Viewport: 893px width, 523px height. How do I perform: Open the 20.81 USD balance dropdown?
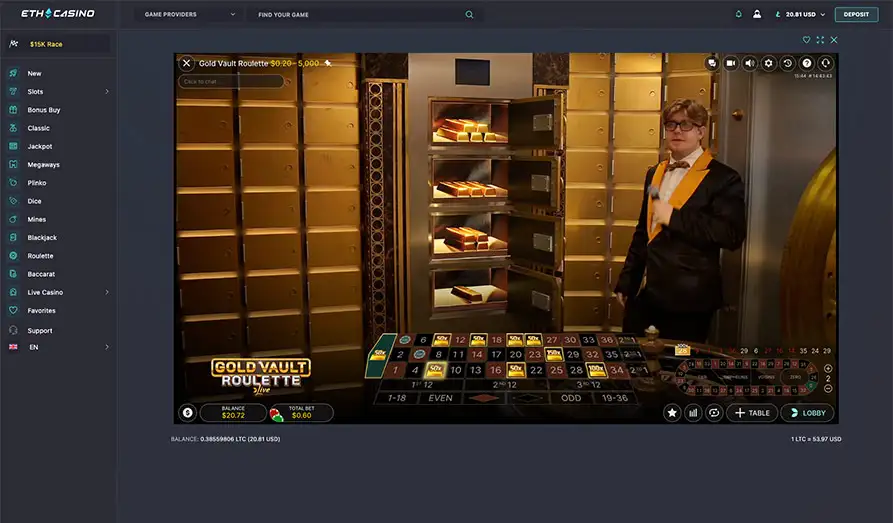tap(800, 14)
